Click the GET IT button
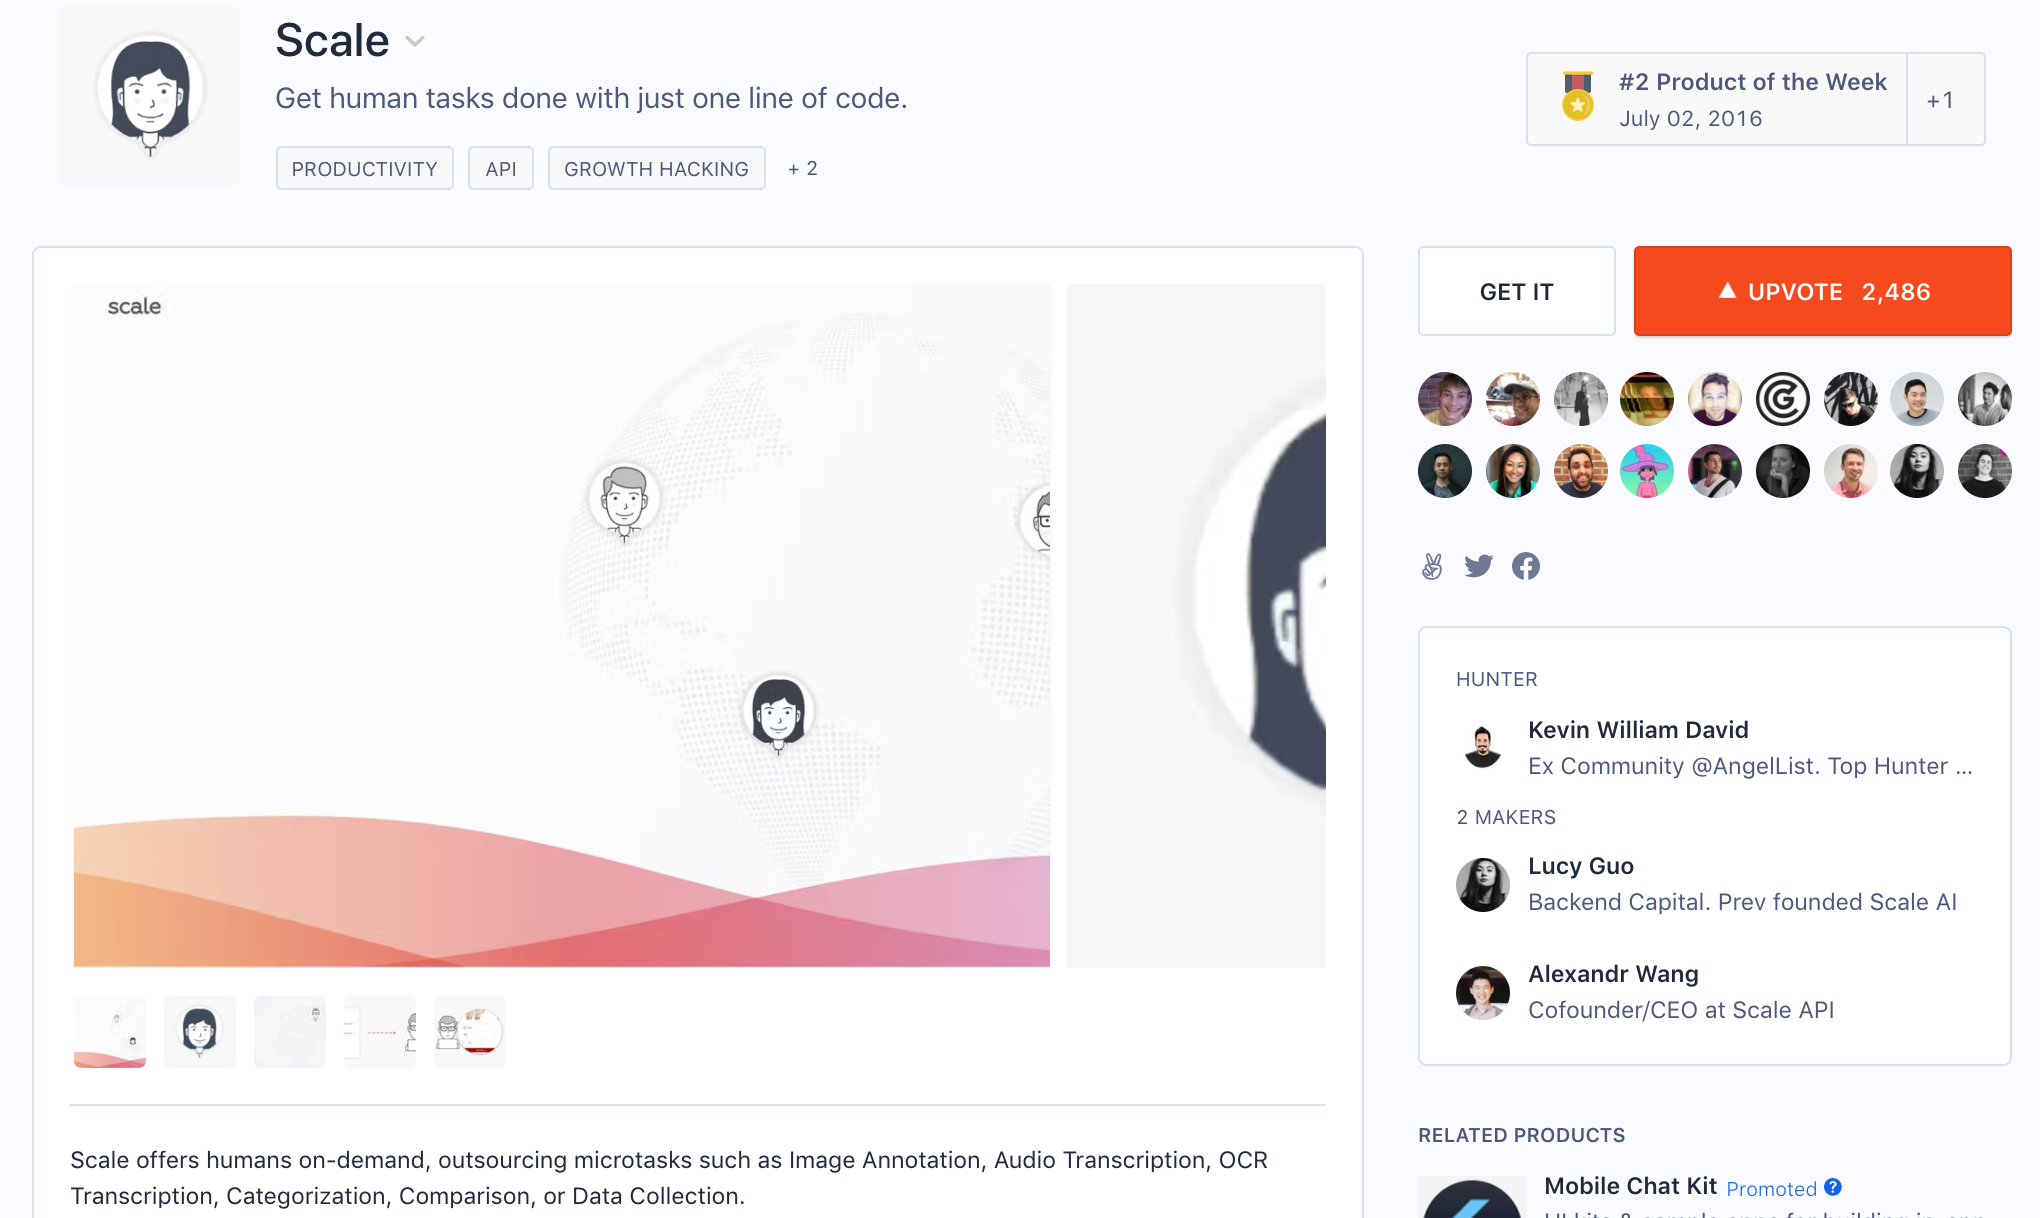Screen dimensions: 2040x1218 click(x=1516, y=291)
